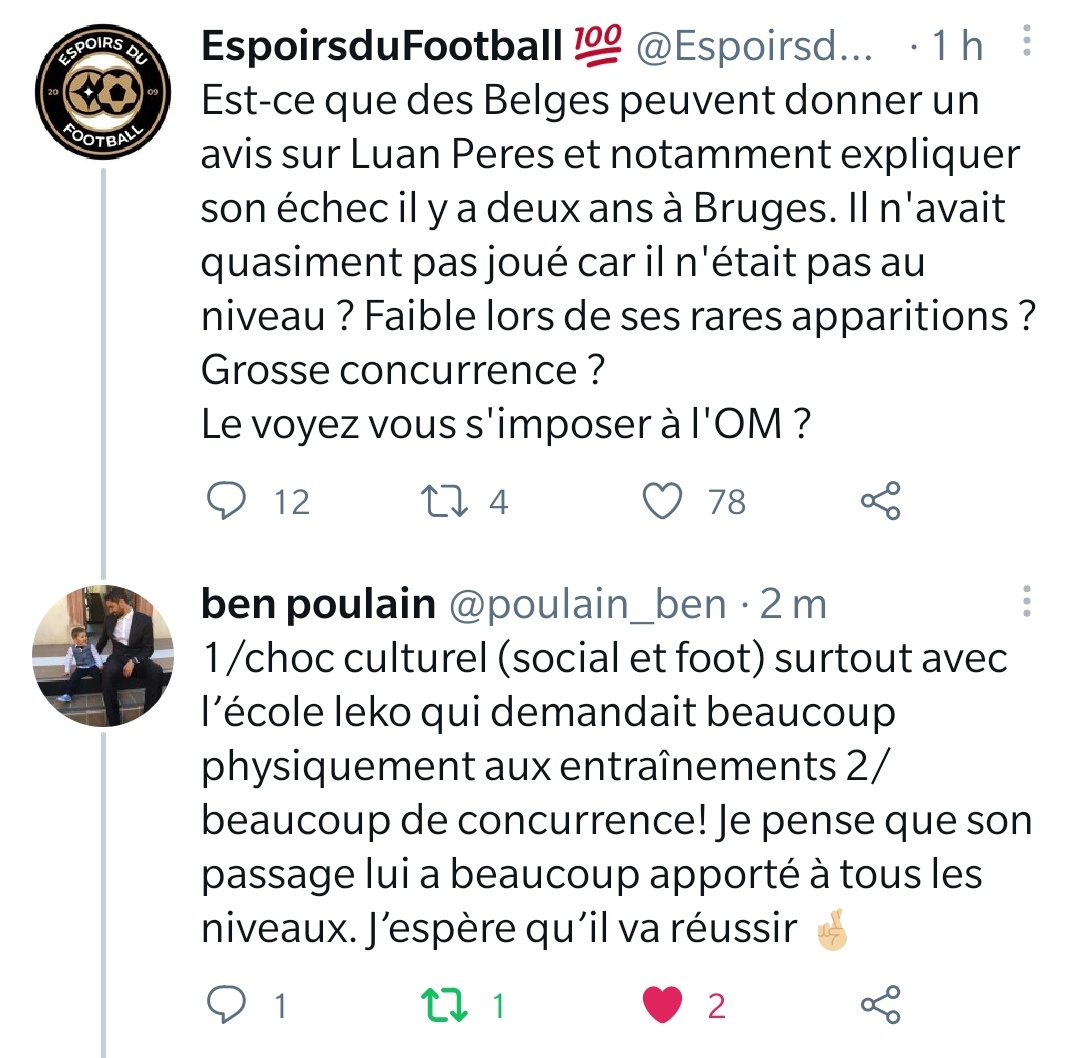Unlike ben poulain's reply tweet
Screen dimensions: 1080x1058
click(x=661, y=1005)
